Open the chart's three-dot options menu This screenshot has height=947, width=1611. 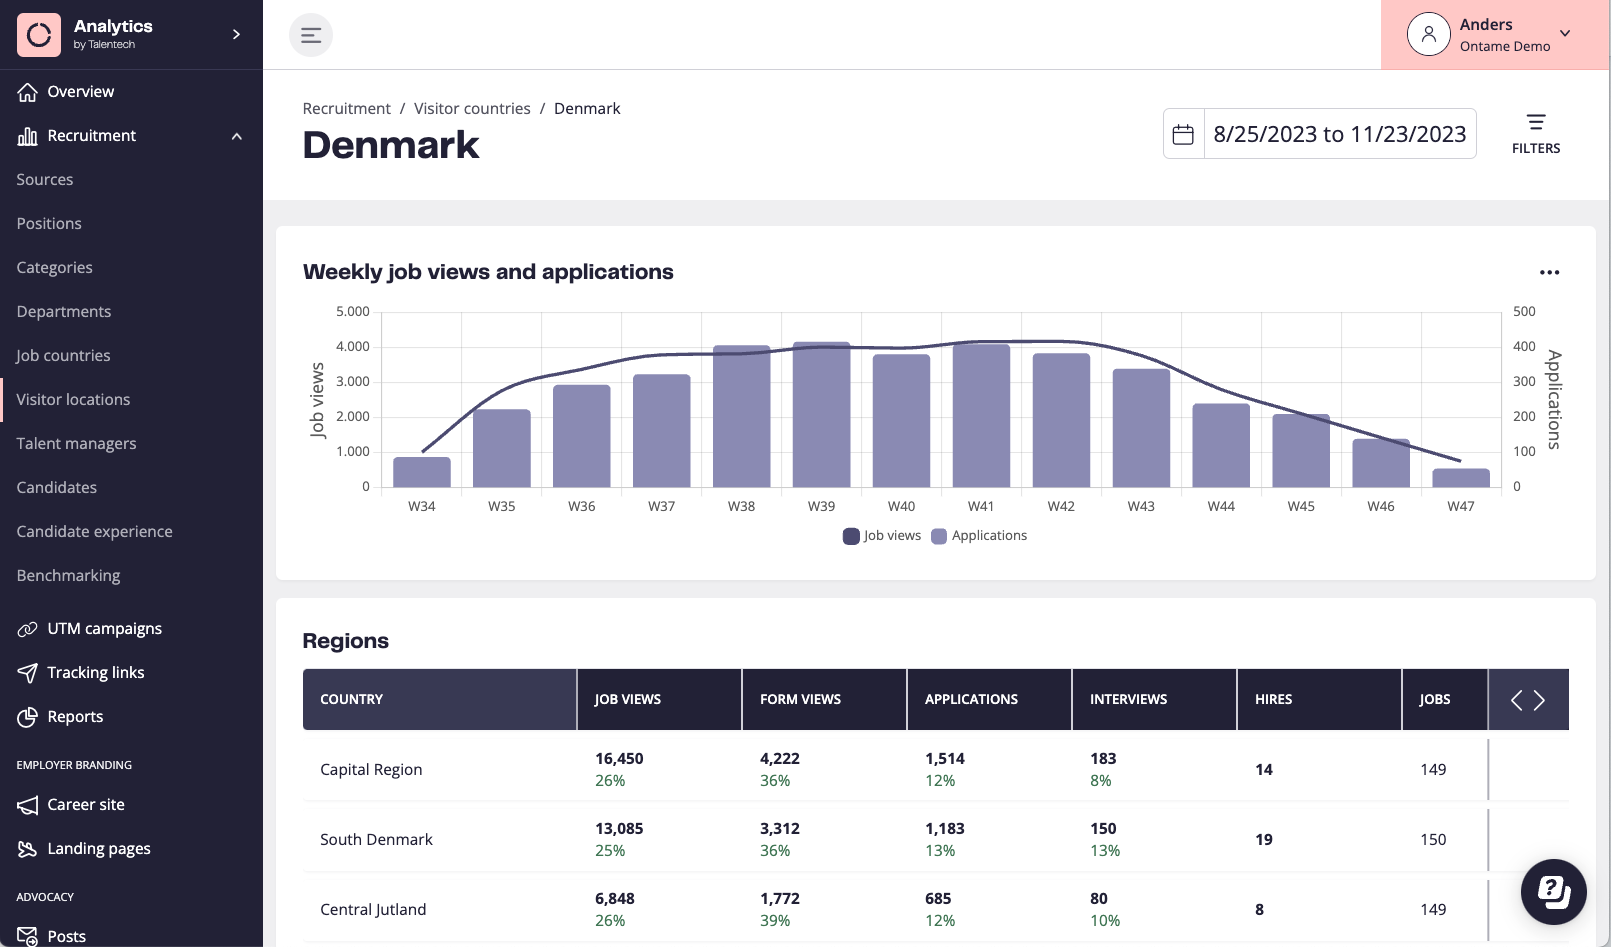coord(1549,273)
